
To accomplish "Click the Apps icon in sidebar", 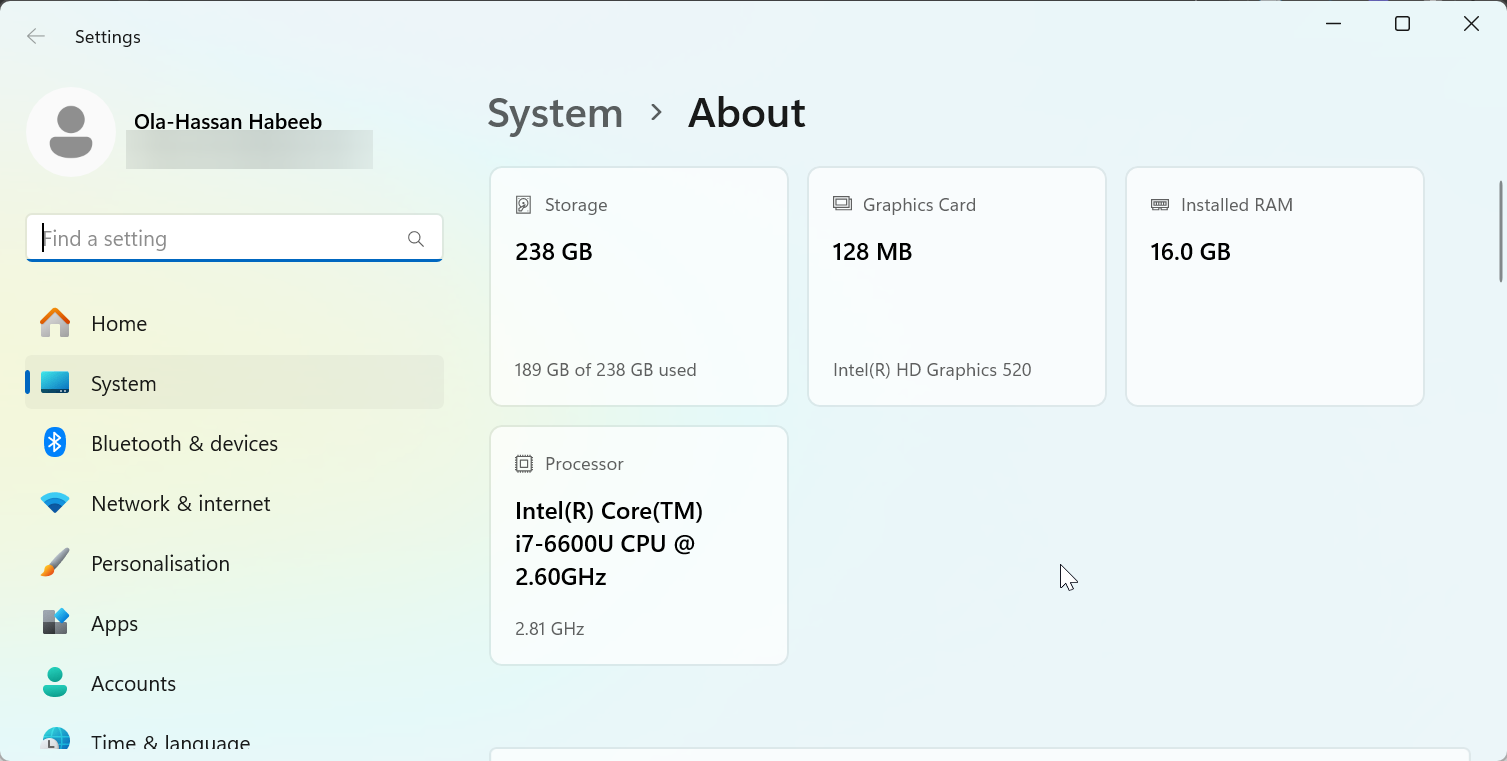I will pyautogui.click(x=55, y=623).
